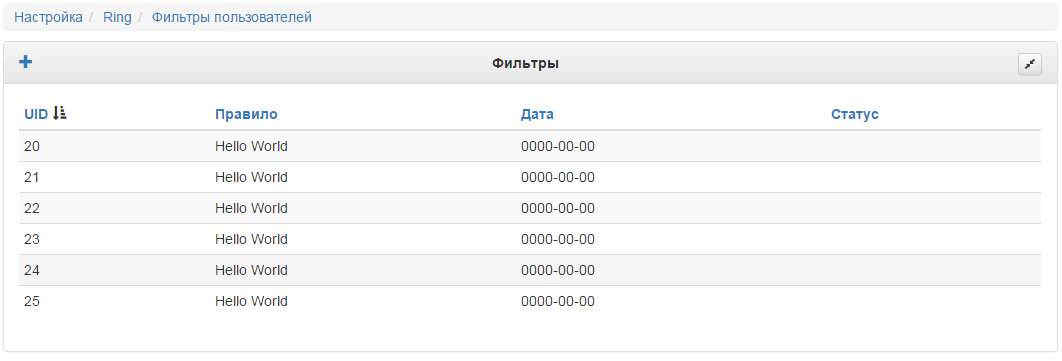Sort table by Правило column
Viewport: 1062px width, 361px height.
tap(246, 114)
